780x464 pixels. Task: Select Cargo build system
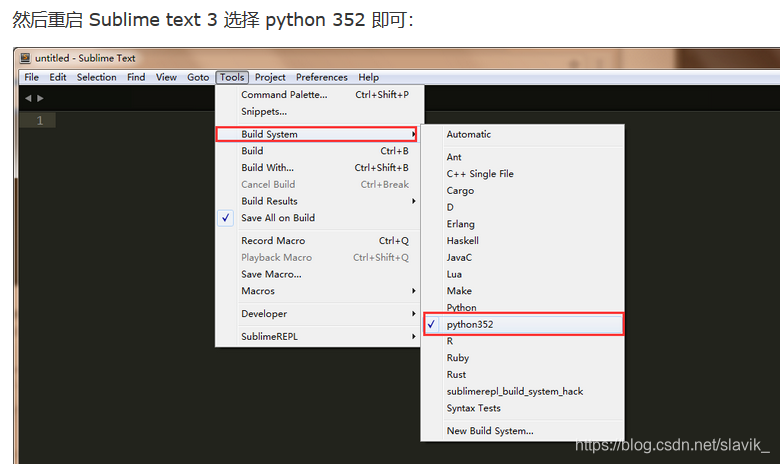click(x=523, y=190)
